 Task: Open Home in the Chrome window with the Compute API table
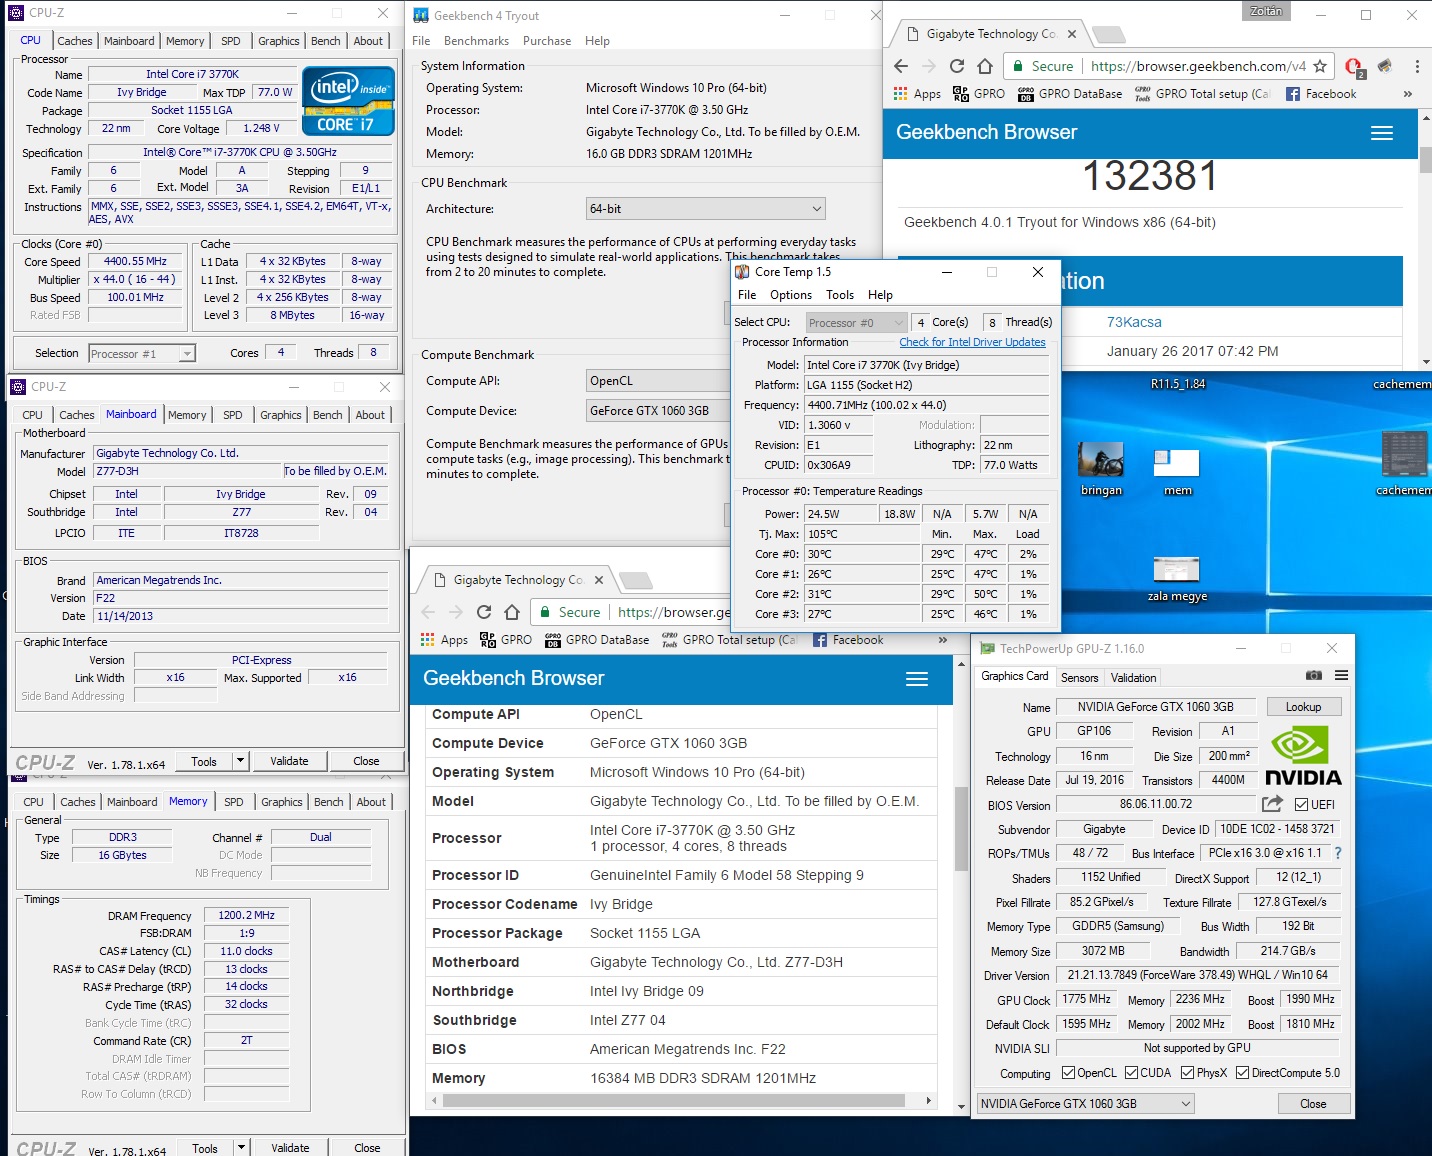coord(512,612)
